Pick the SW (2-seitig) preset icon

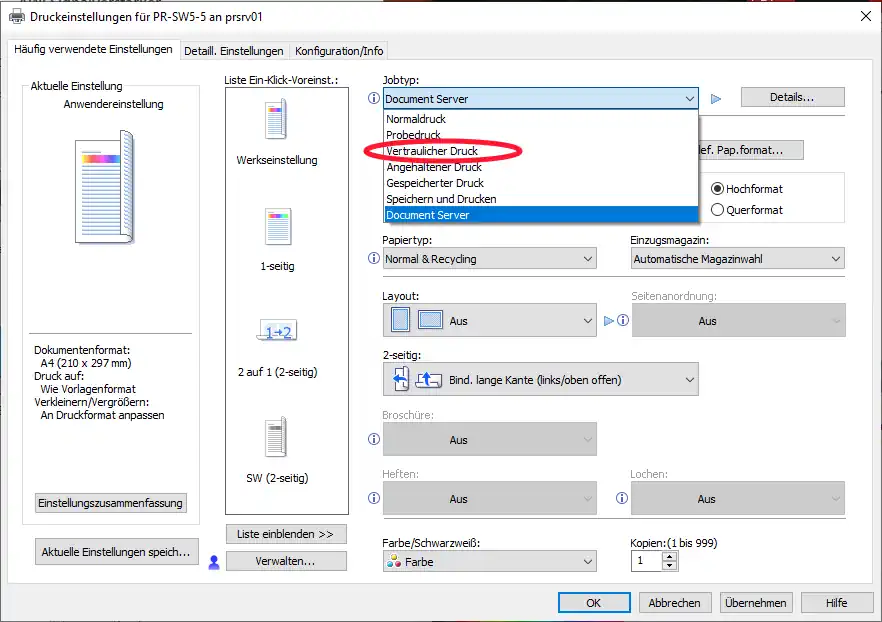coord(276,438)
